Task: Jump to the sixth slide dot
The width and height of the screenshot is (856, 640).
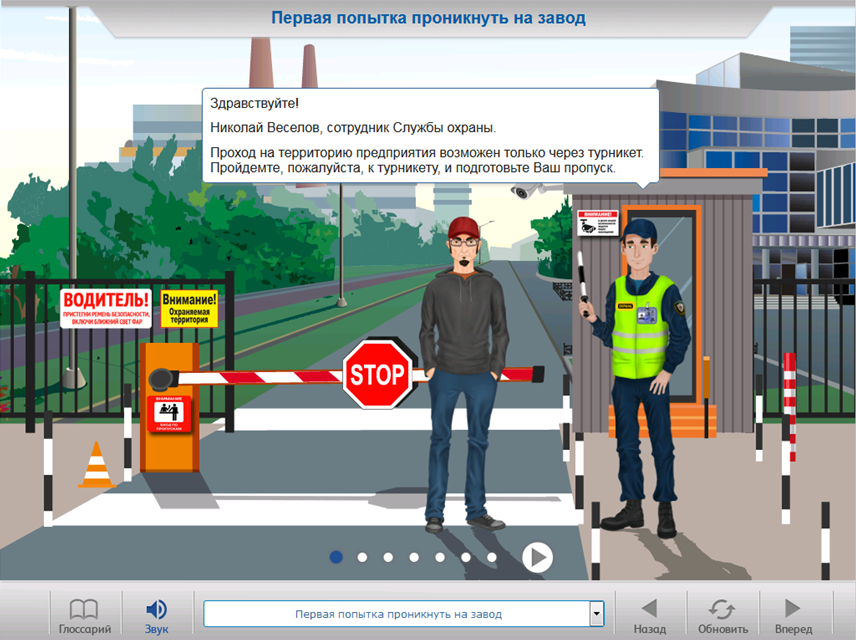Action: point(466,558)
